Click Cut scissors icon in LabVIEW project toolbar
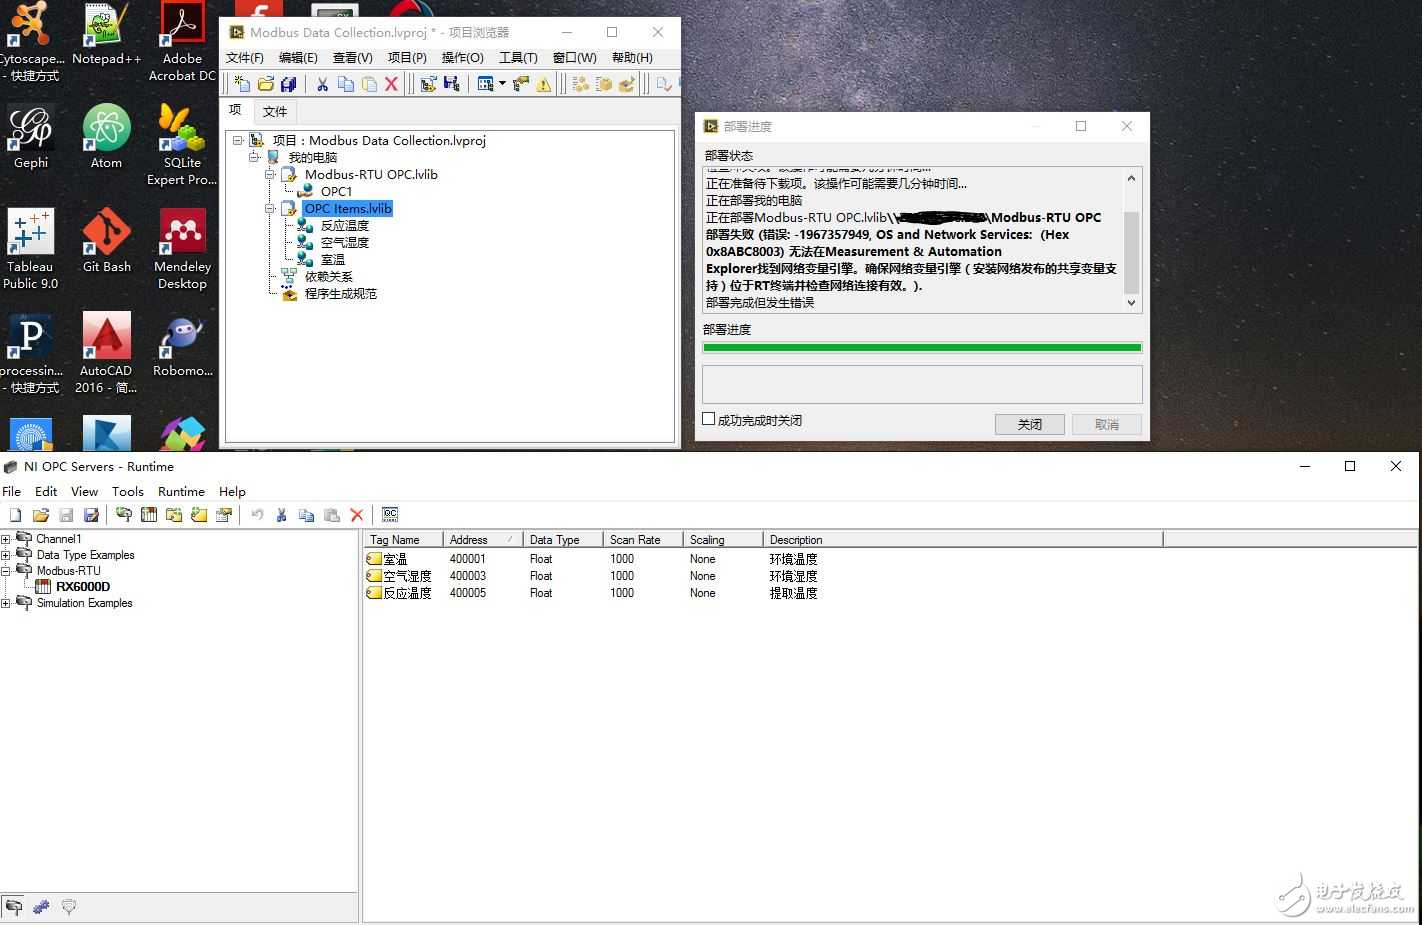Screen dimensions: 1422x925 [322, 84]
